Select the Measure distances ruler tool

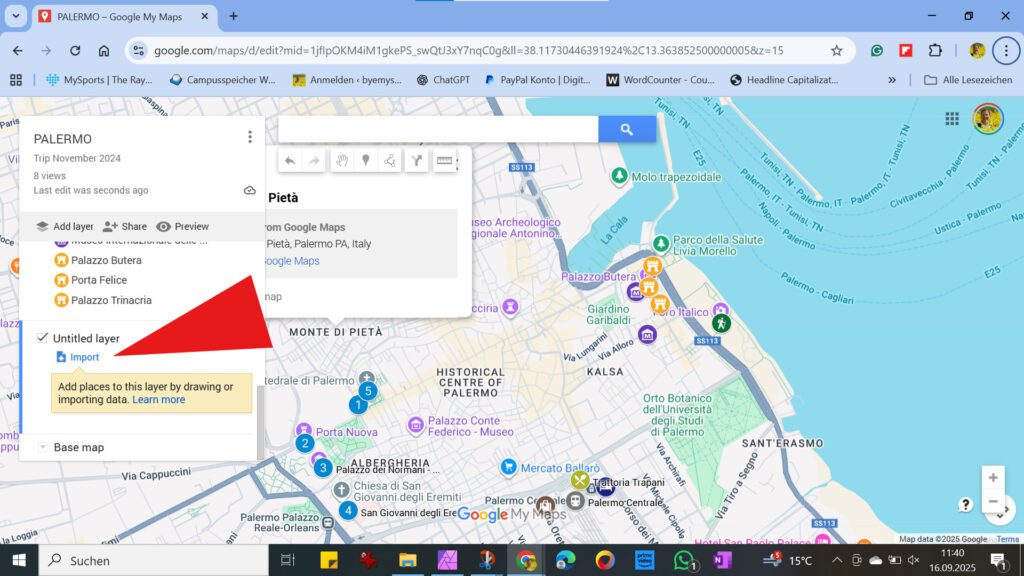coord(446,160)
